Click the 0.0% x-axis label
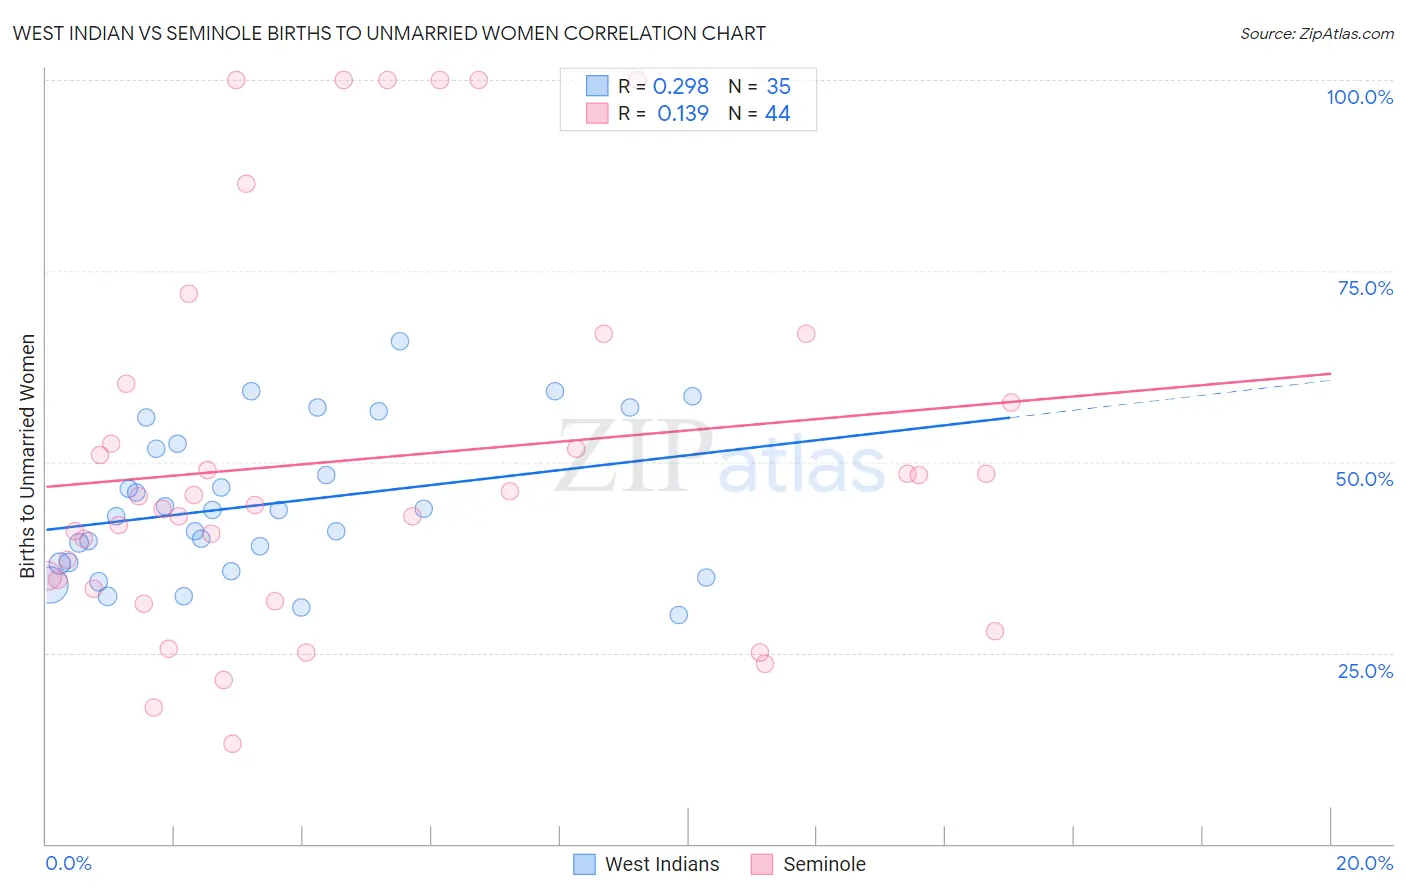1406x892 pixels. 68,863
